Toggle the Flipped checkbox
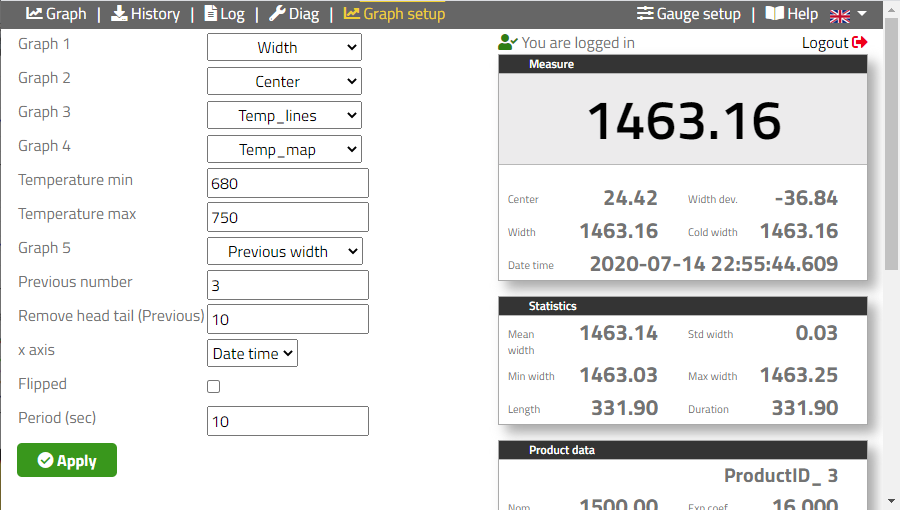900x518 pixels. pos(213,386)
